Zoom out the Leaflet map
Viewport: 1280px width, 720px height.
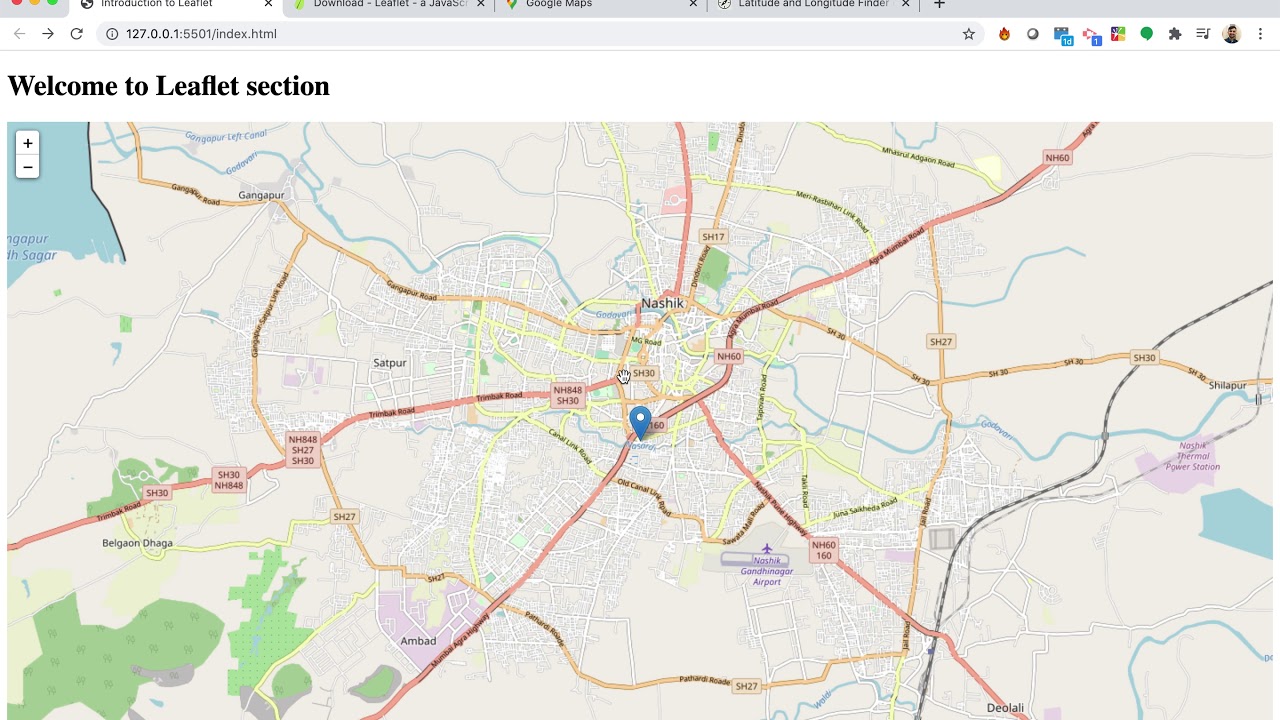(28, 167)
